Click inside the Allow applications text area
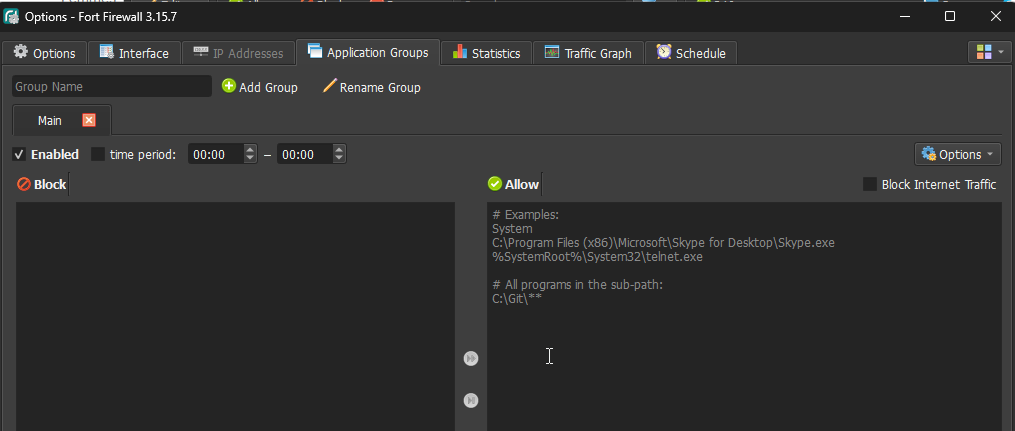 (744, 316)
